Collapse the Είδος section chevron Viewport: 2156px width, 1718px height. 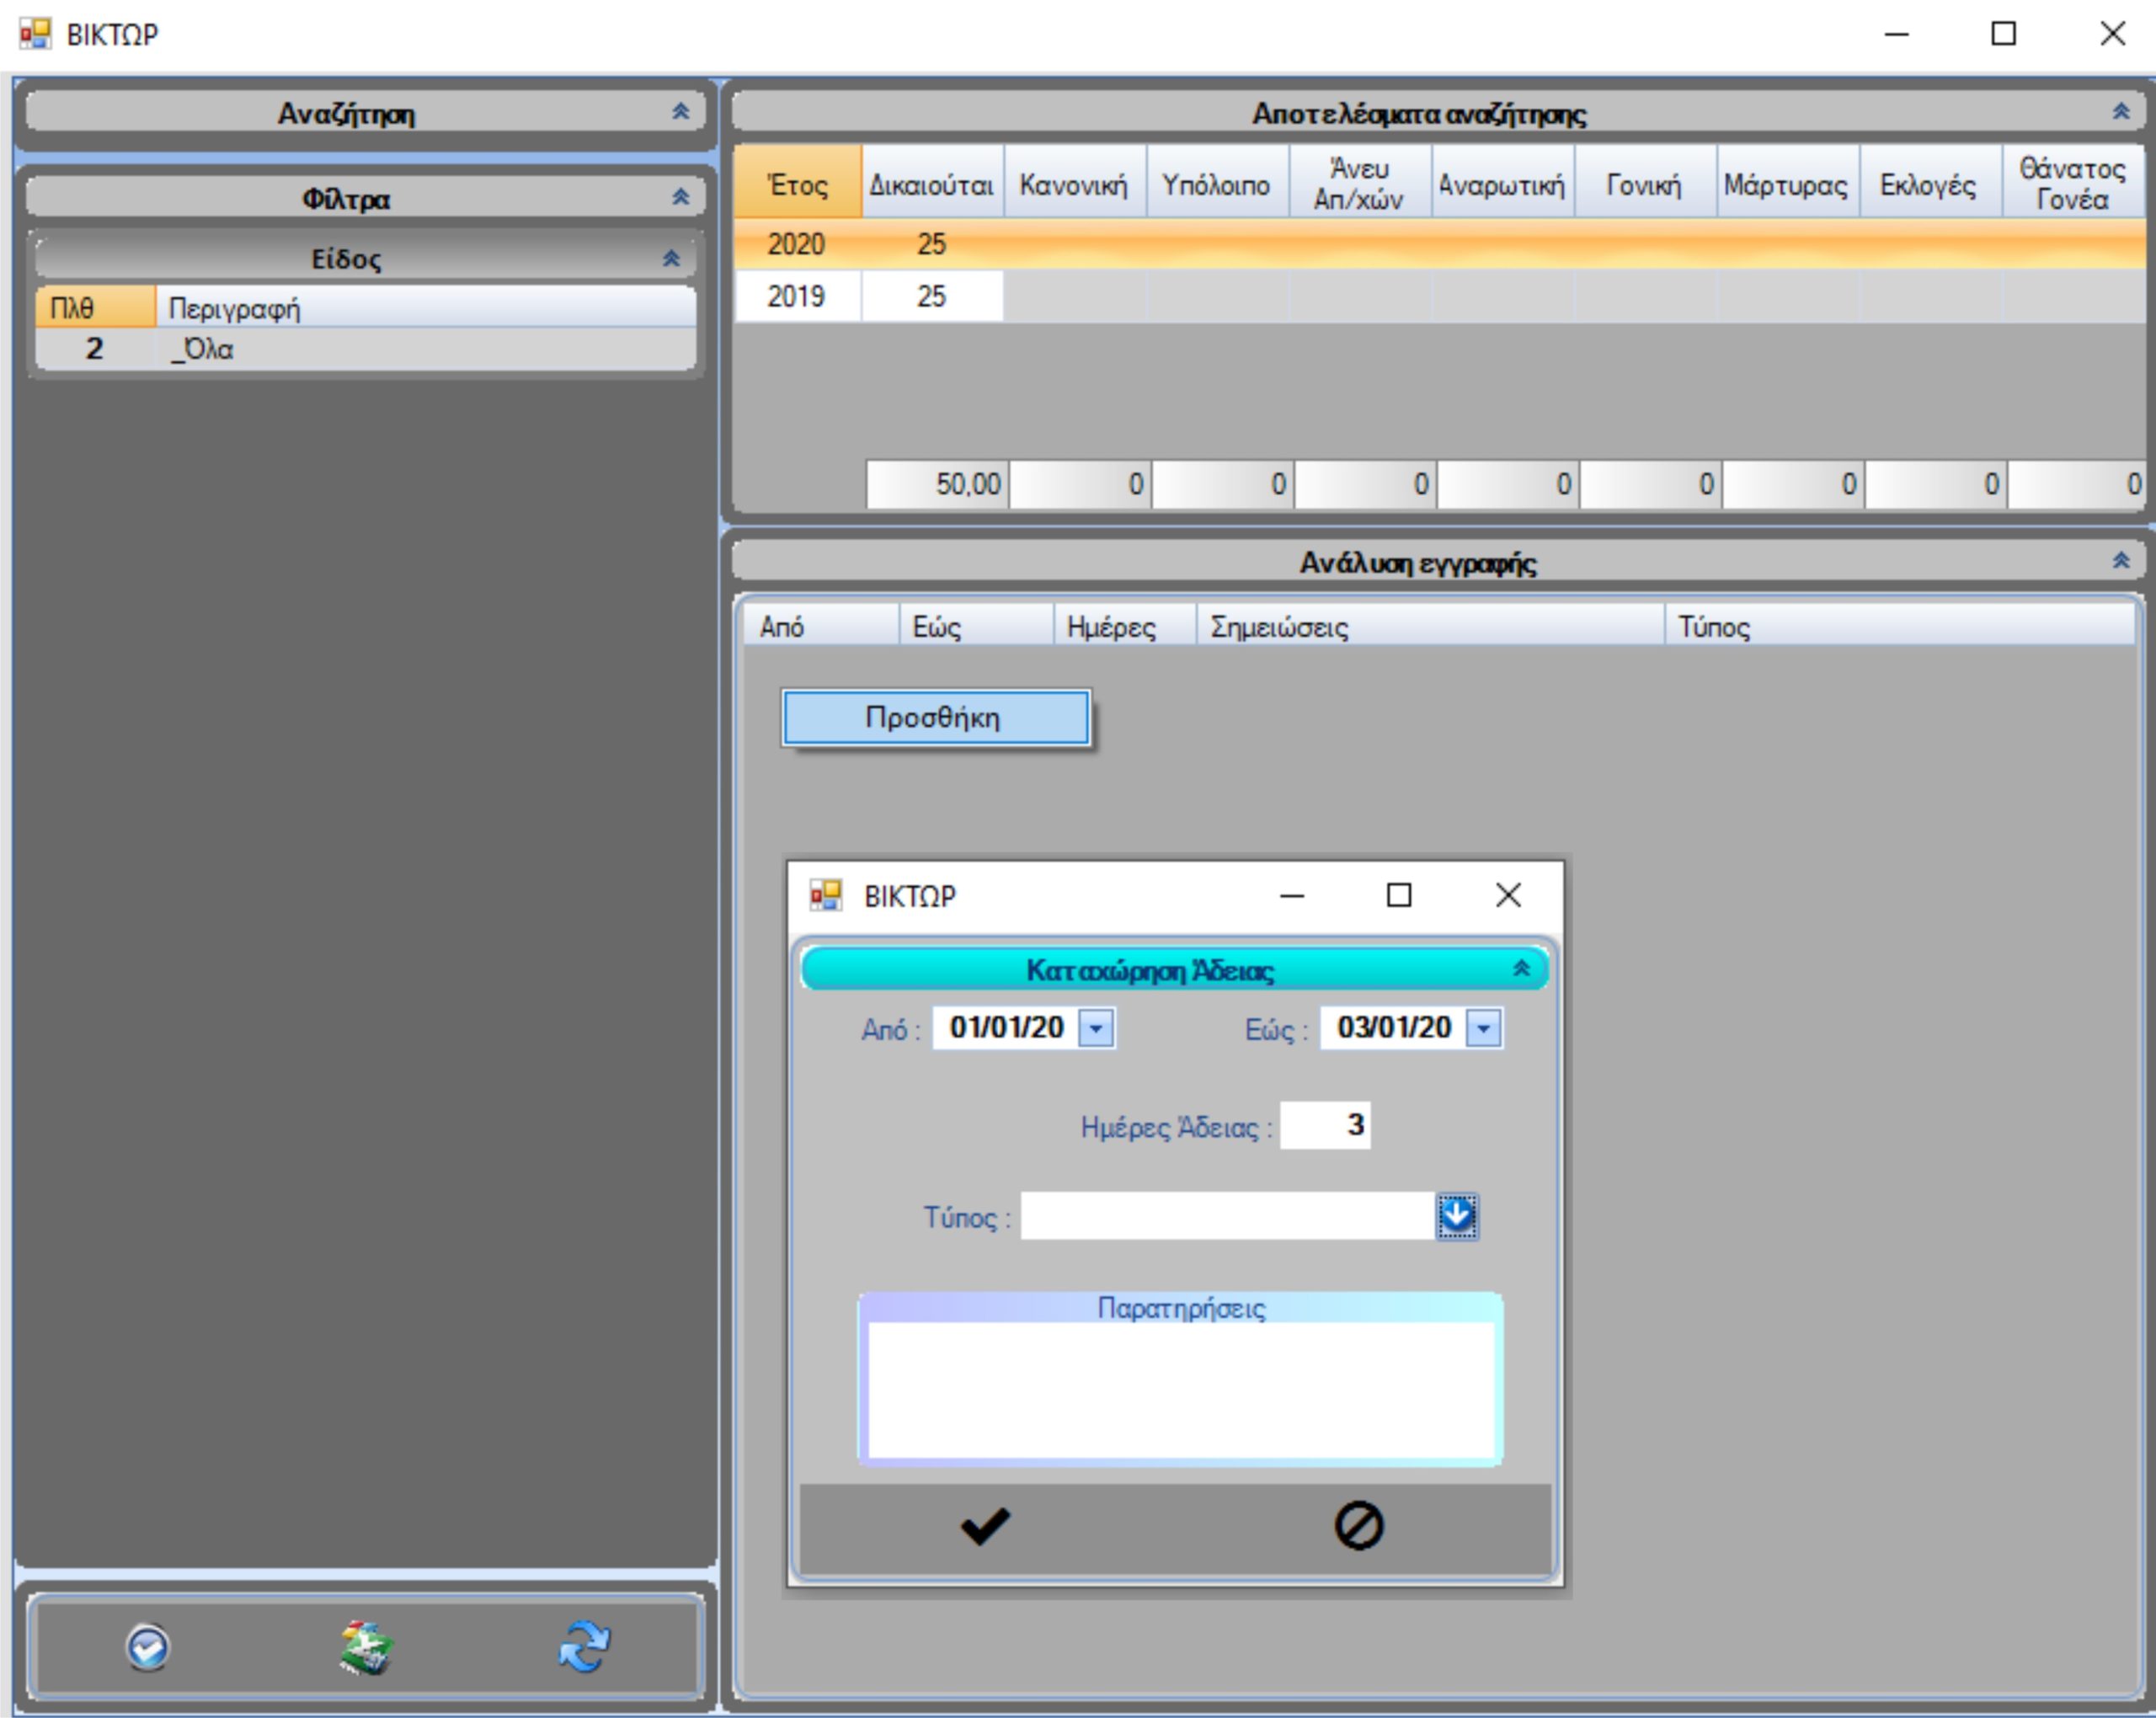[671, 259]
